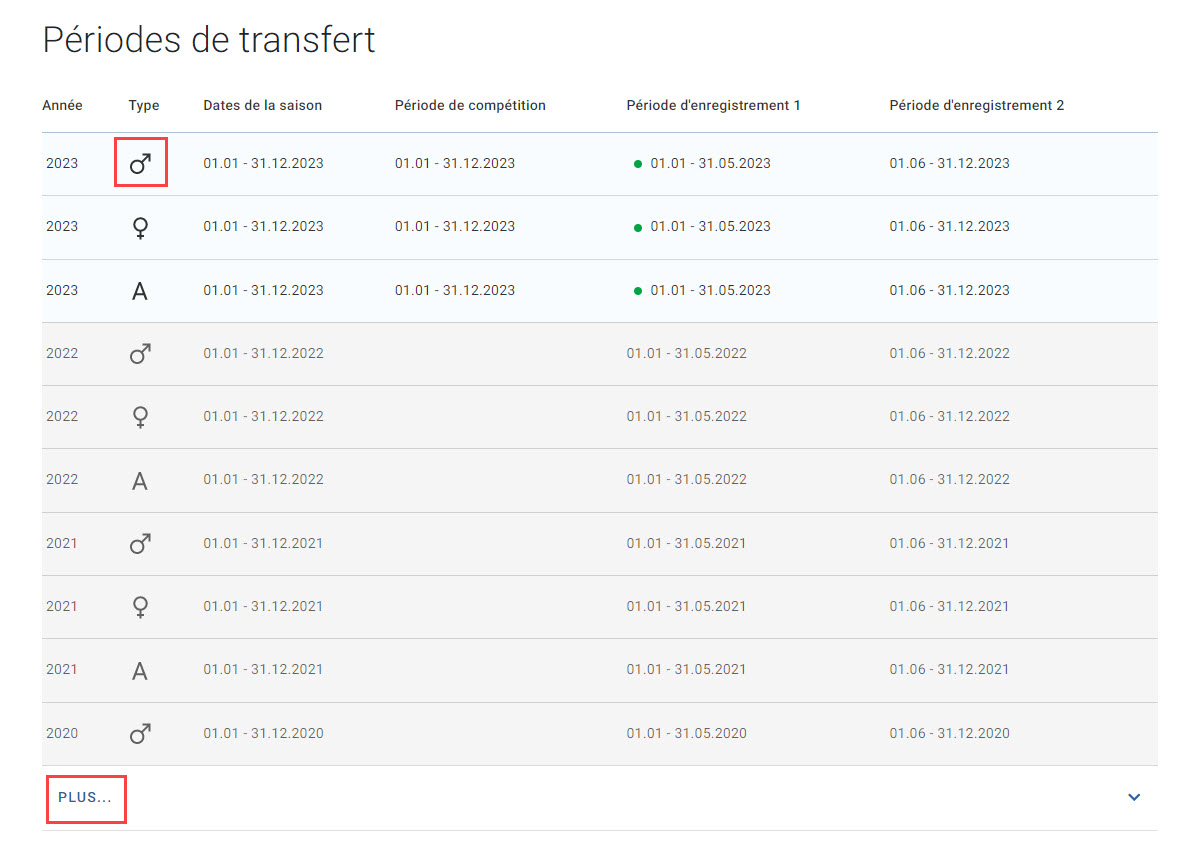Select the 'A' type icon for 2023
The height and width of the screenshot is (852, 1191).
tap(140, 291)
